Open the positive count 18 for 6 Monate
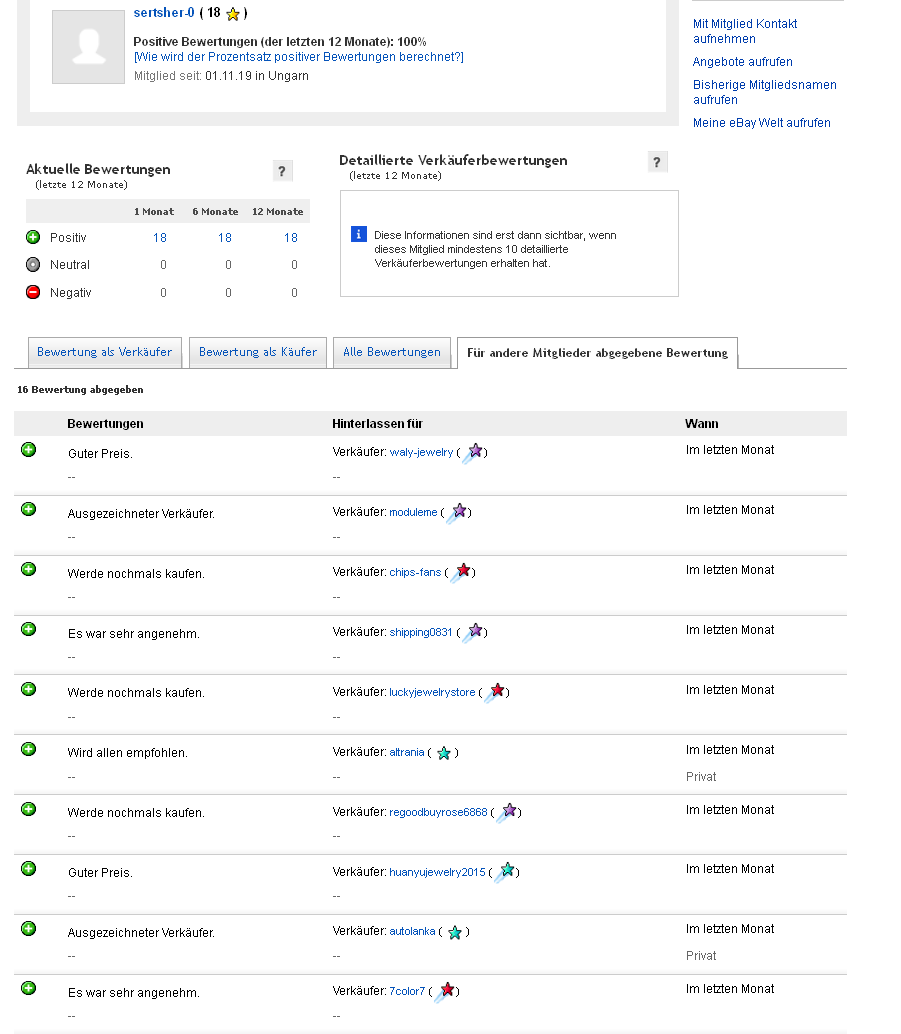Image resolution: width=901 pixels, height=1034 pixels. tap(225, 237)
